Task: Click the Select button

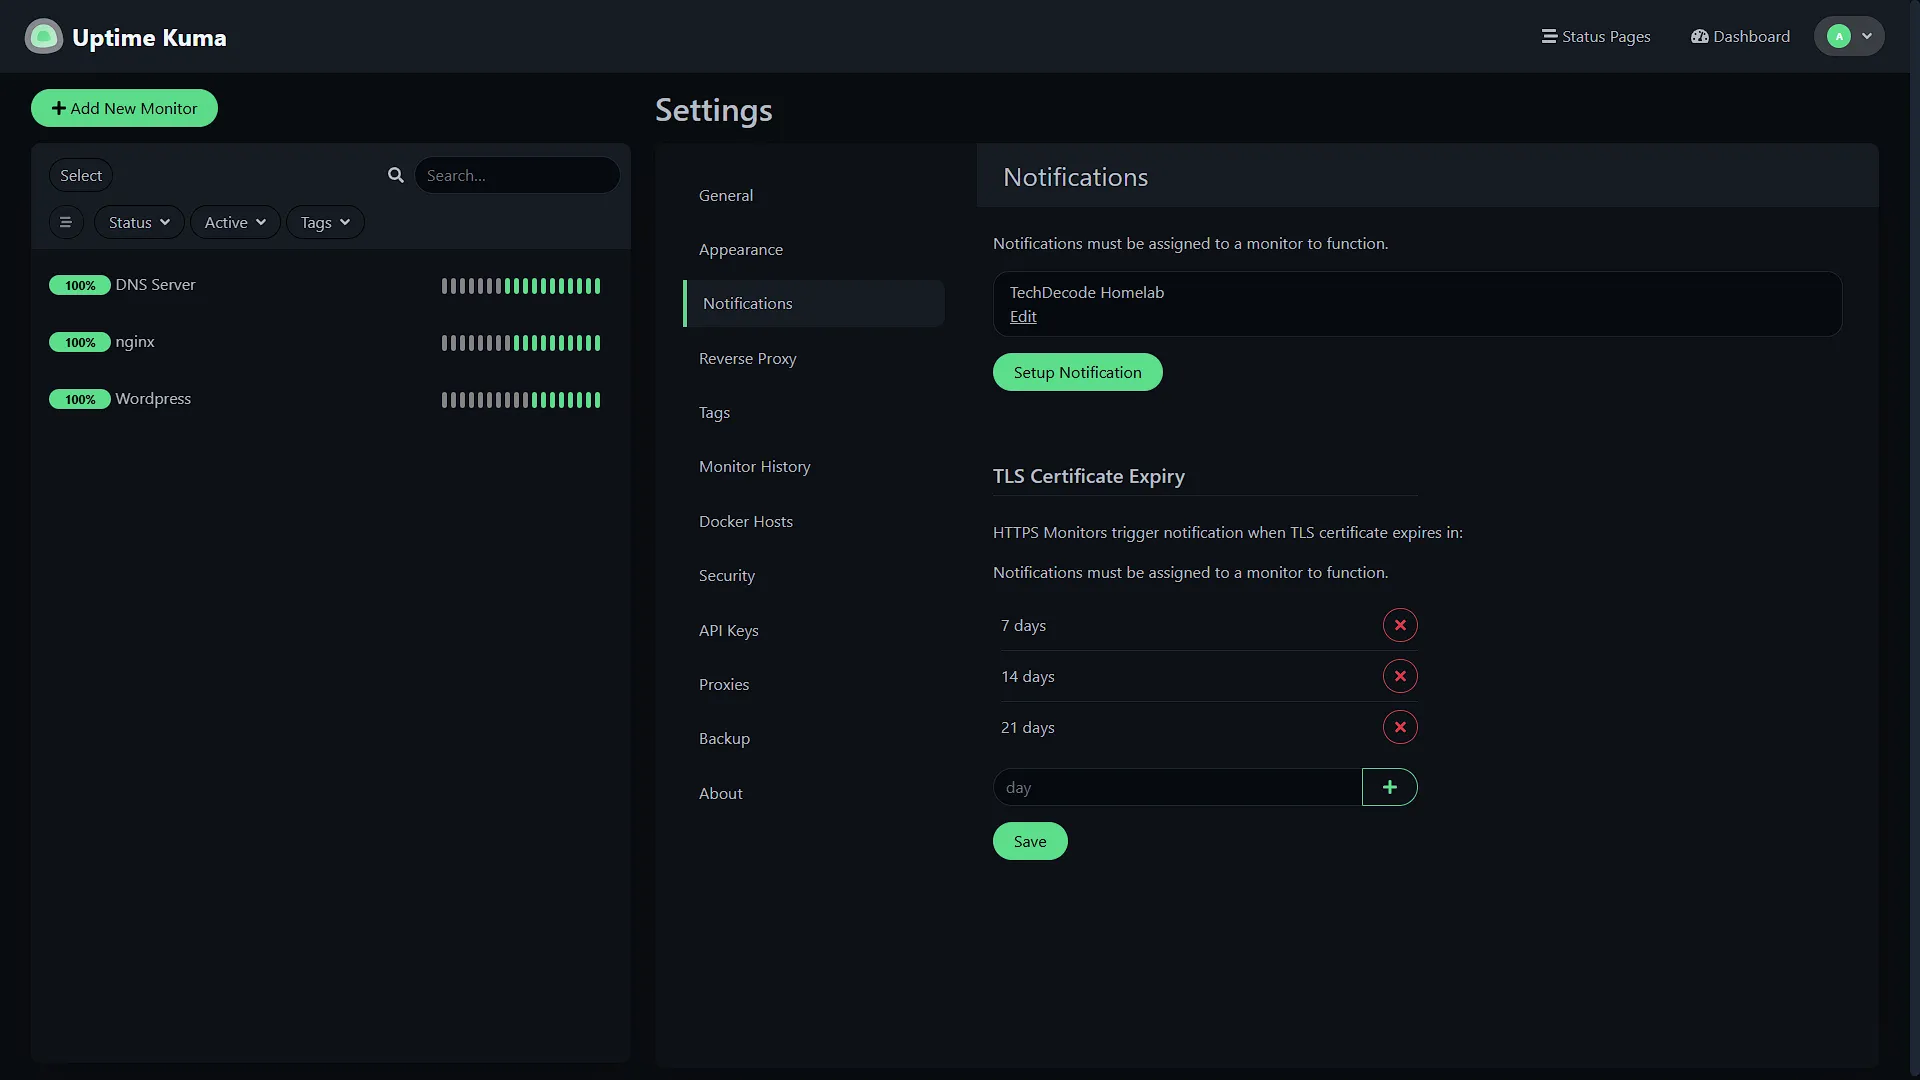Action: pyautogui.click(x=81, y=175)
